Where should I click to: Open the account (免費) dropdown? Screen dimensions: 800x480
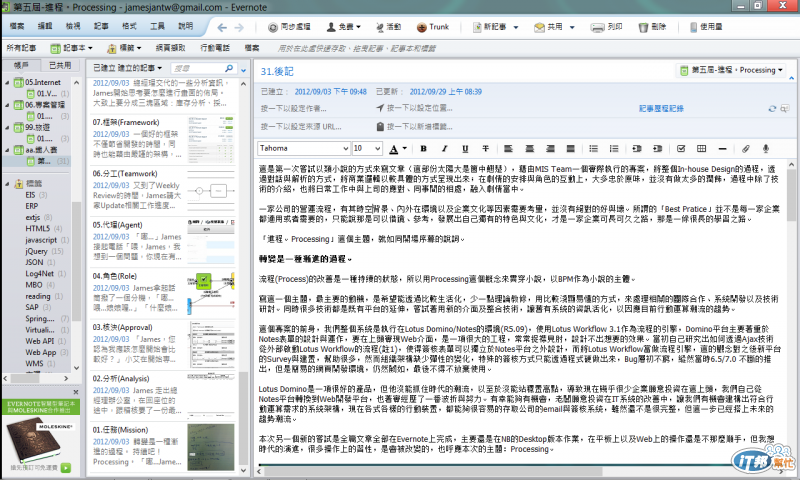tap(343, 27)
